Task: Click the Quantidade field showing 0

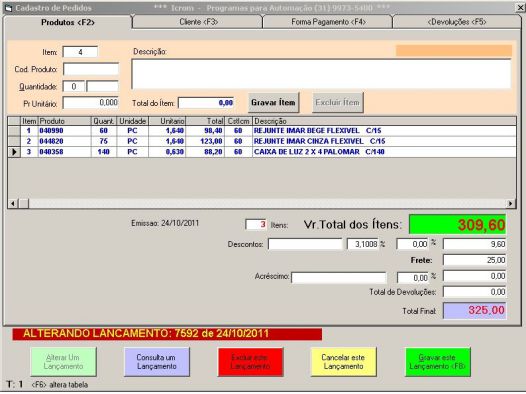Action: click(73, 87)
